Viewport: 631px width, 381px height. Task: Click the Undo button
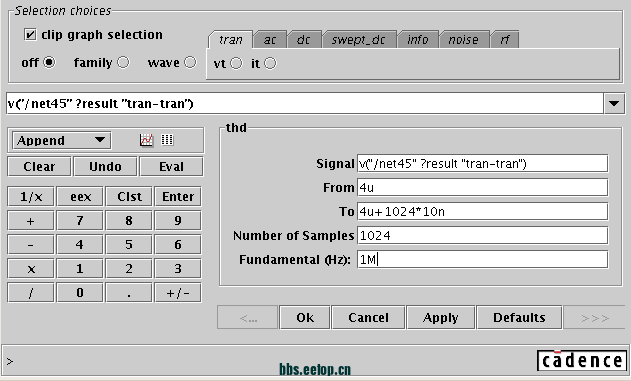pyautogui.click(x=105, y=167)
